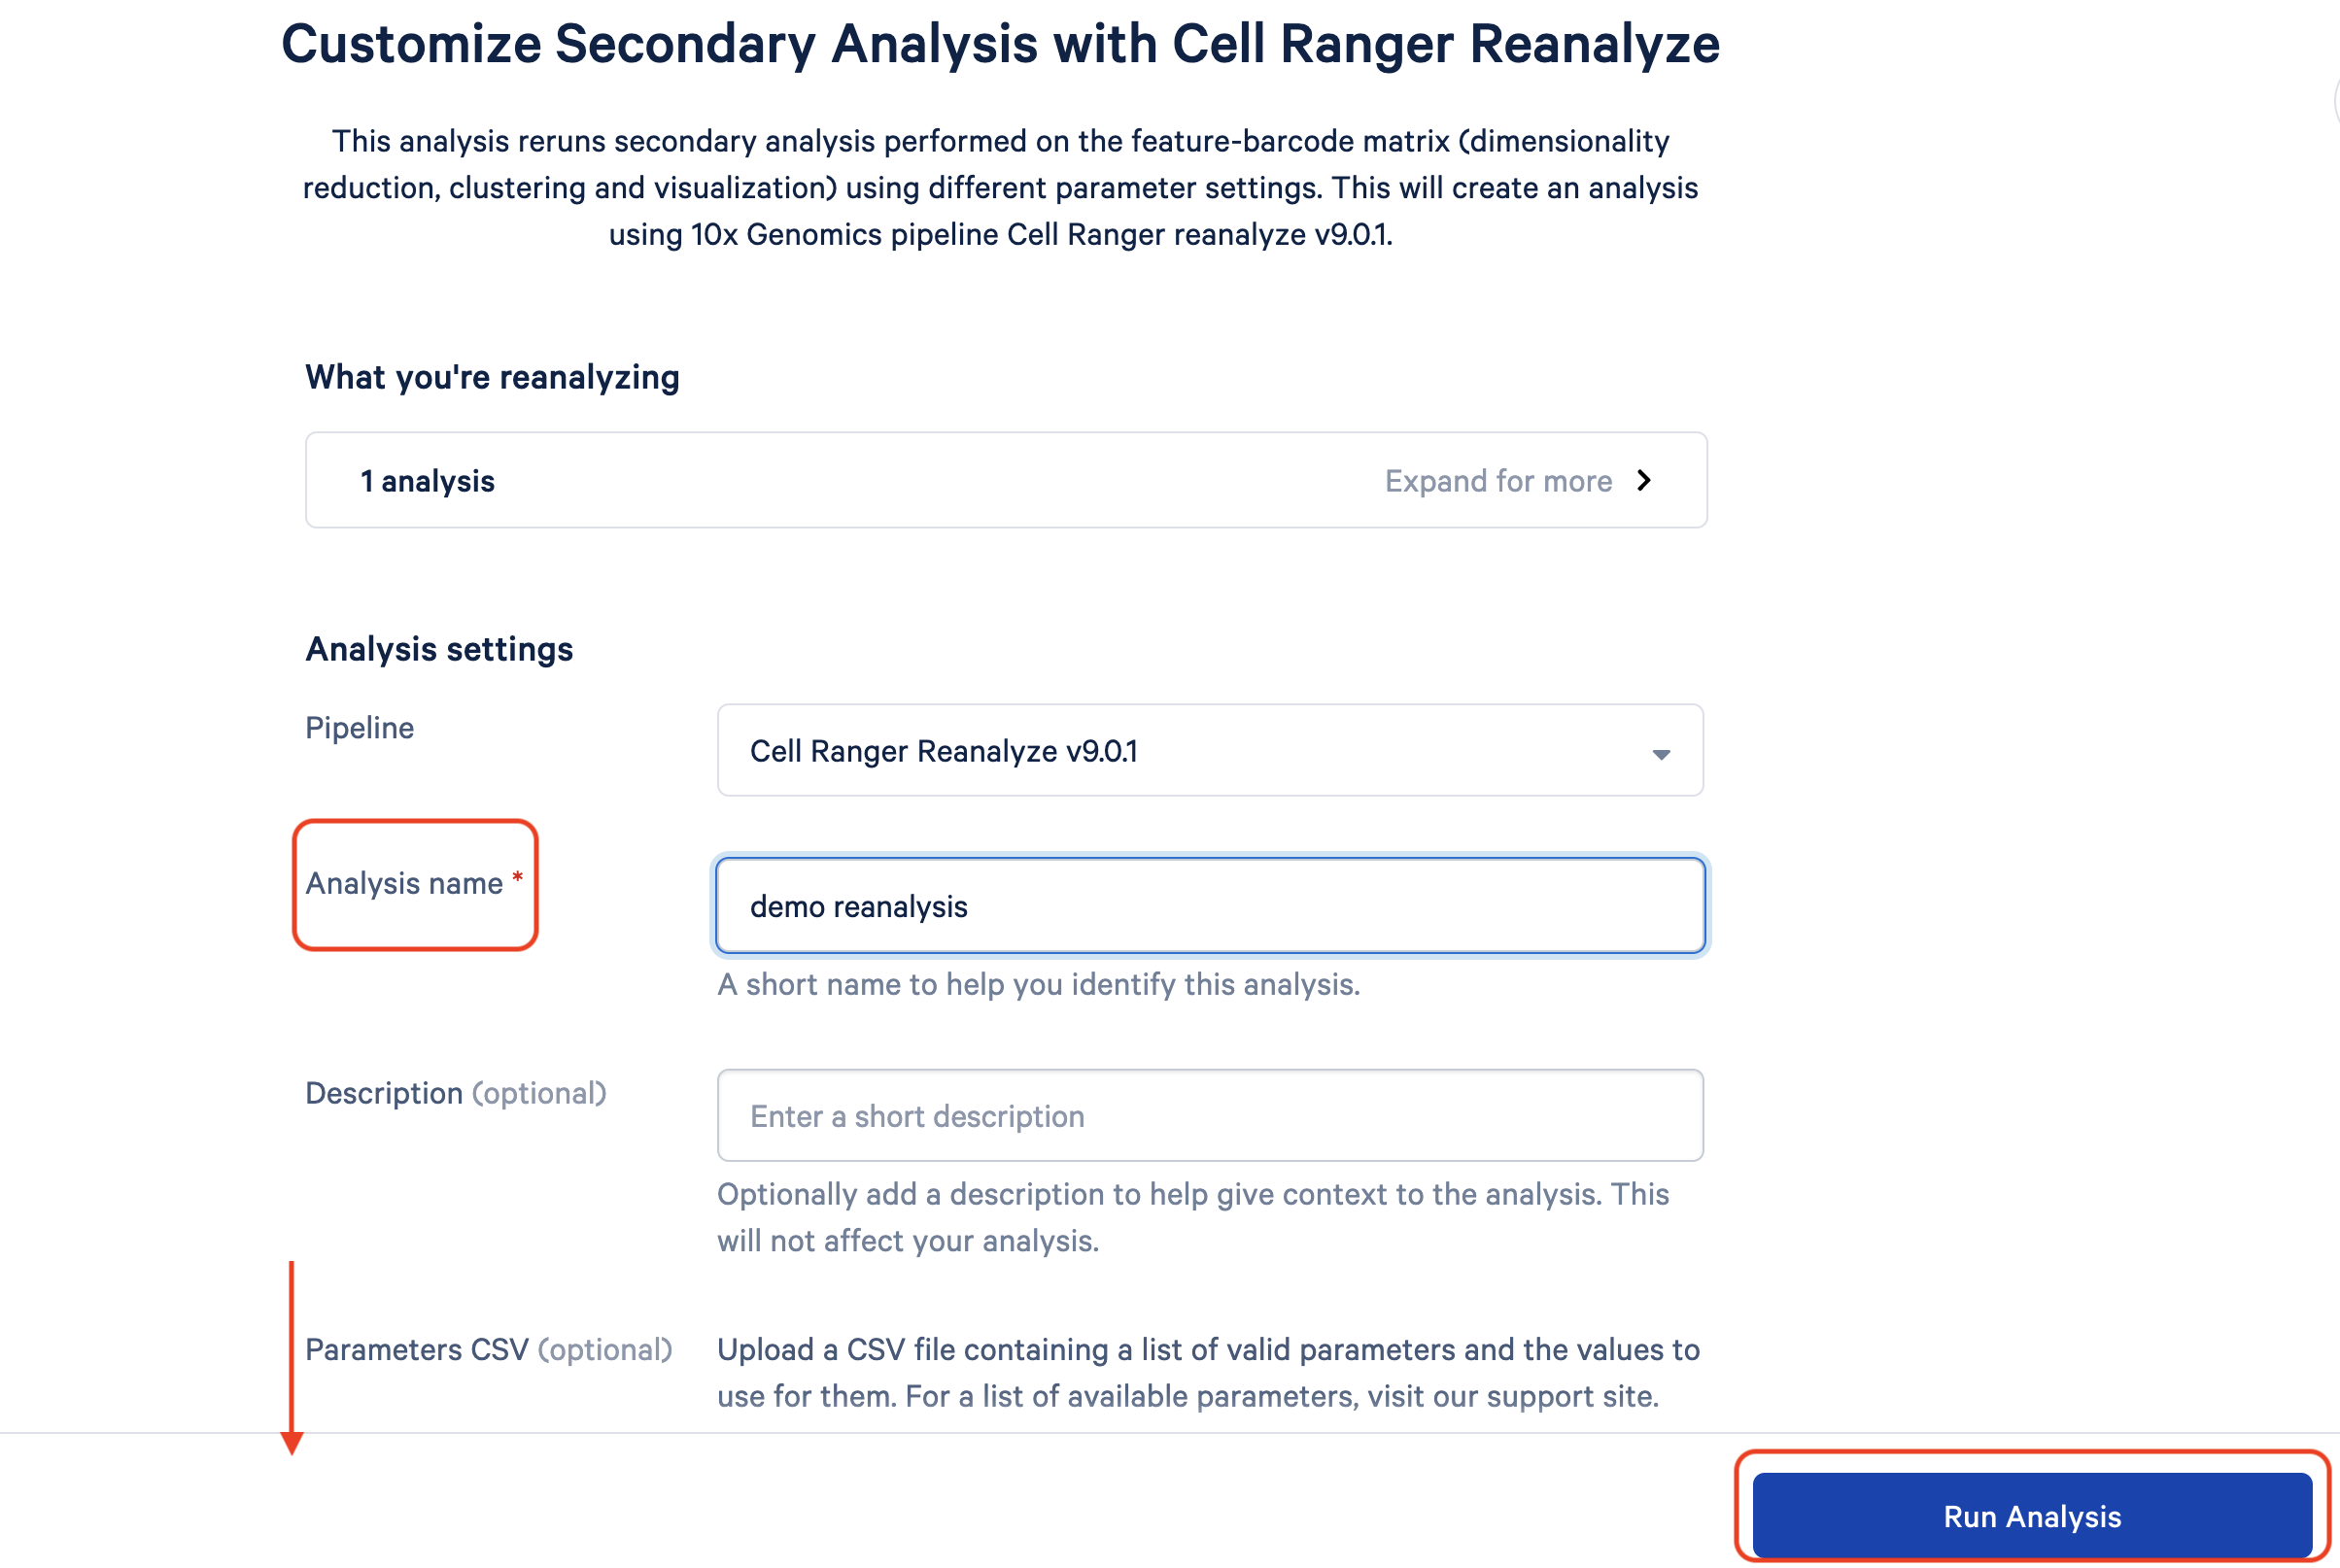Select the dropdown arrow on Cell Ranger Reanalyze v9.0.1
The width and height of the screenshot is (2340, 1568).
(1659, 753)
